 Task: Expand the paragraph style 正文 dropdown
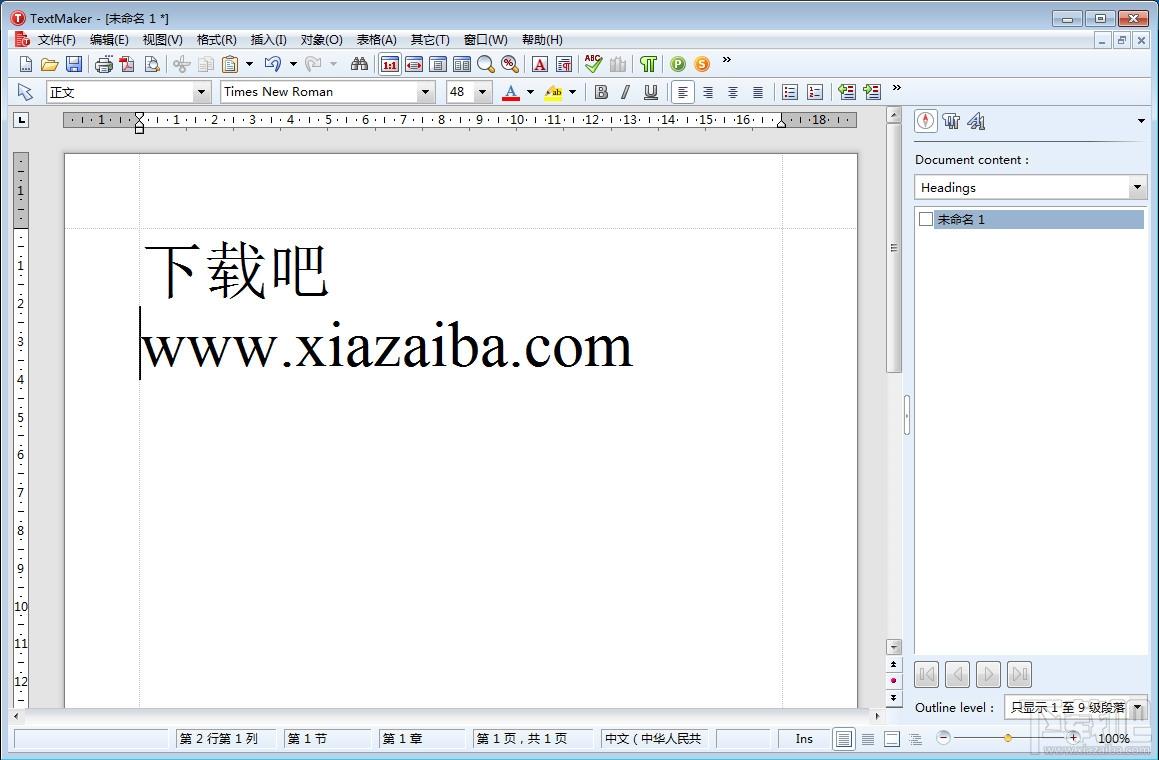click(201, 92)
